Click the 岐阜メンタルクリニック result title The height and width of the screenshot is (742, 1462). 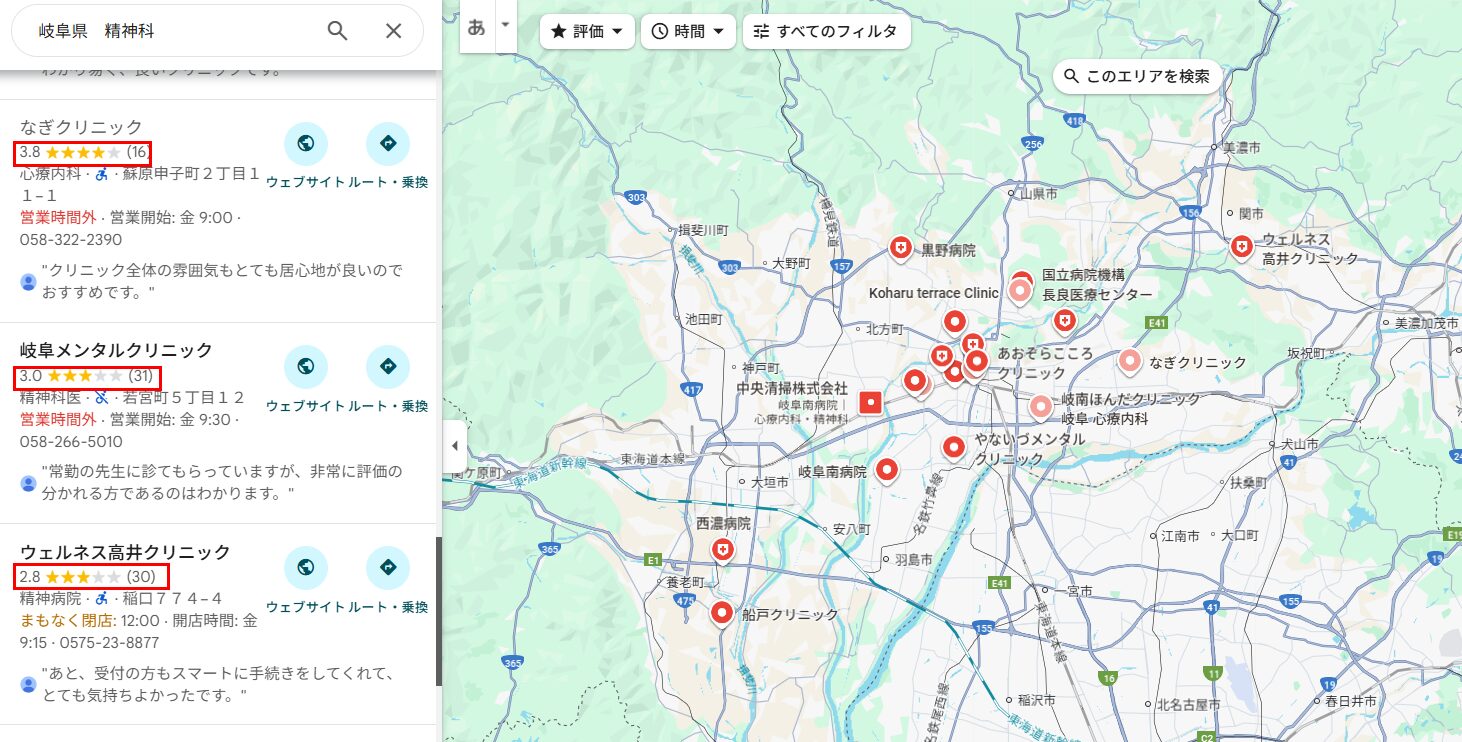tap(116, 350)
